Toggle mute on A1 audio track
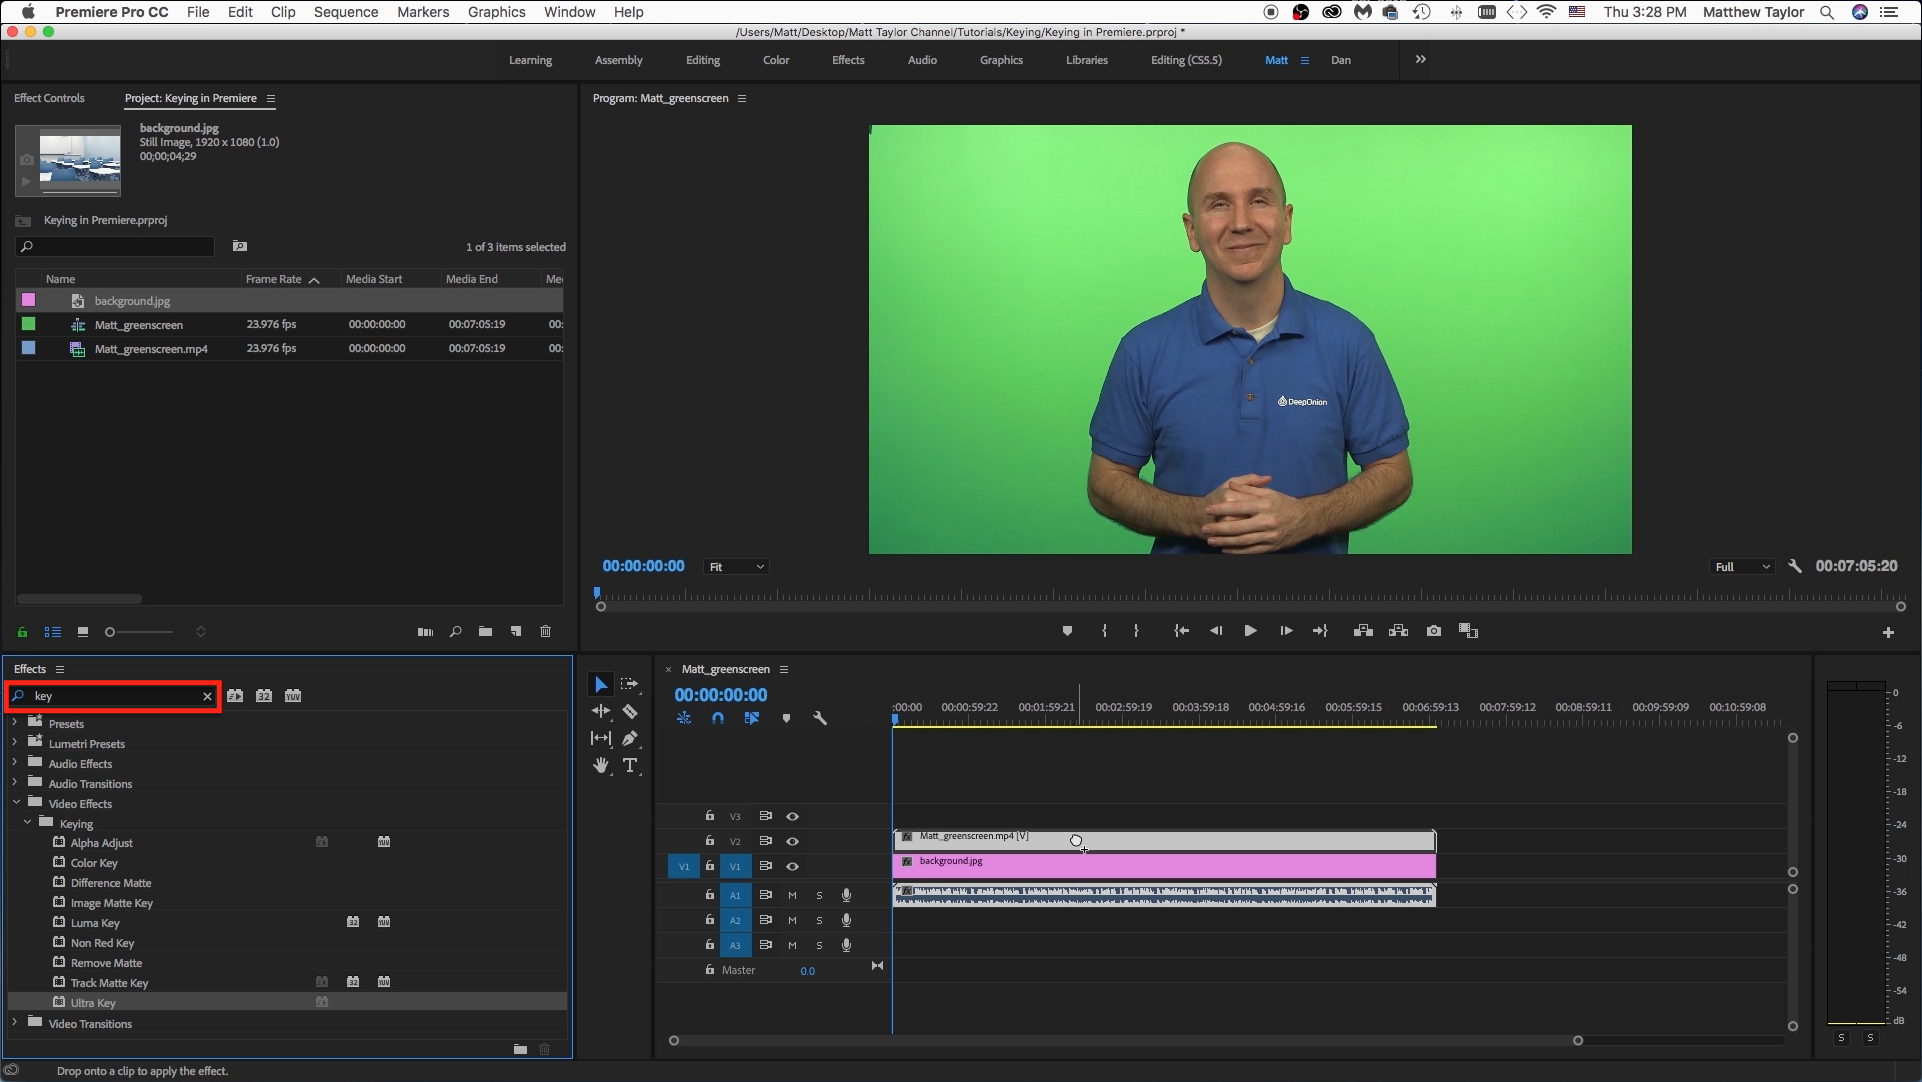 [x=793, y=895]
